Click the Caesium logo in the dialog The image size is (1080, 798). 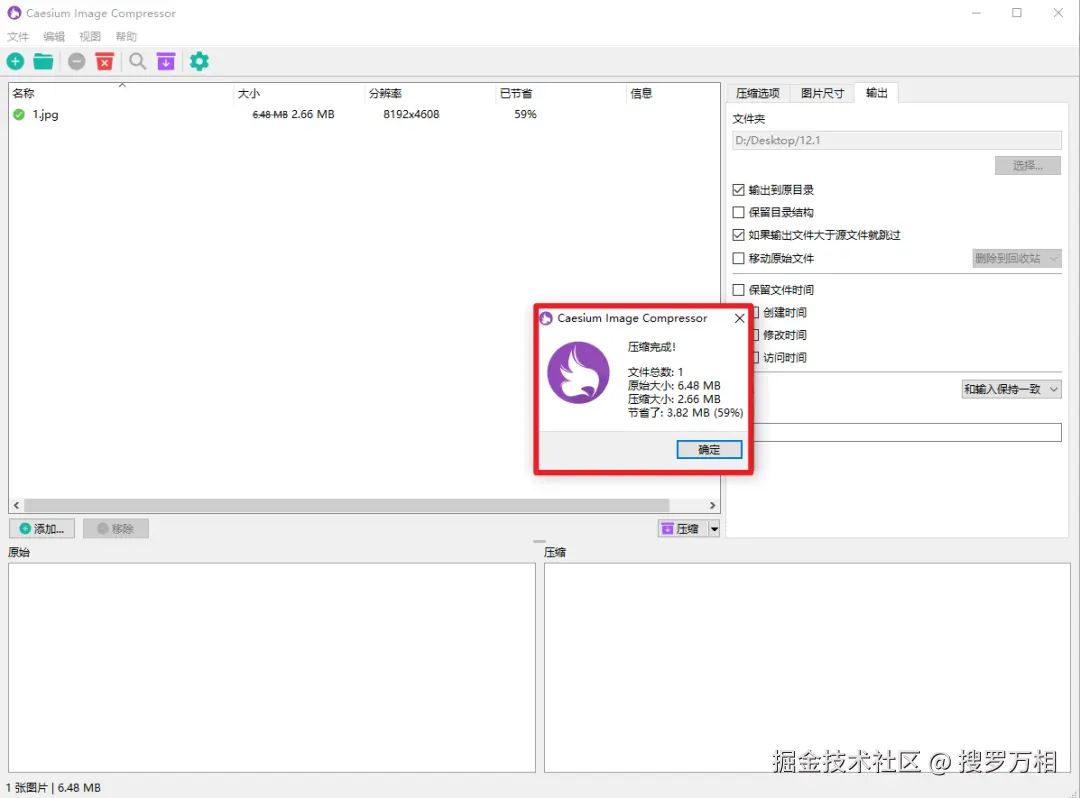(578, 372)
